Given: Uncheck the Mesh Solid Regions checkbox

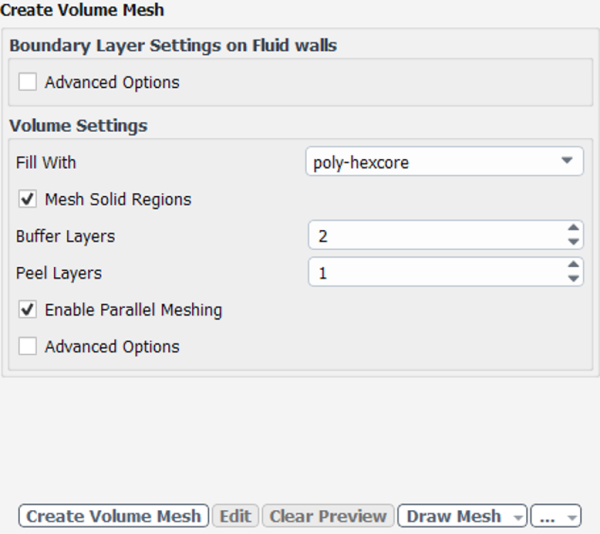Looking at the screenshot, I should [28, 200].
